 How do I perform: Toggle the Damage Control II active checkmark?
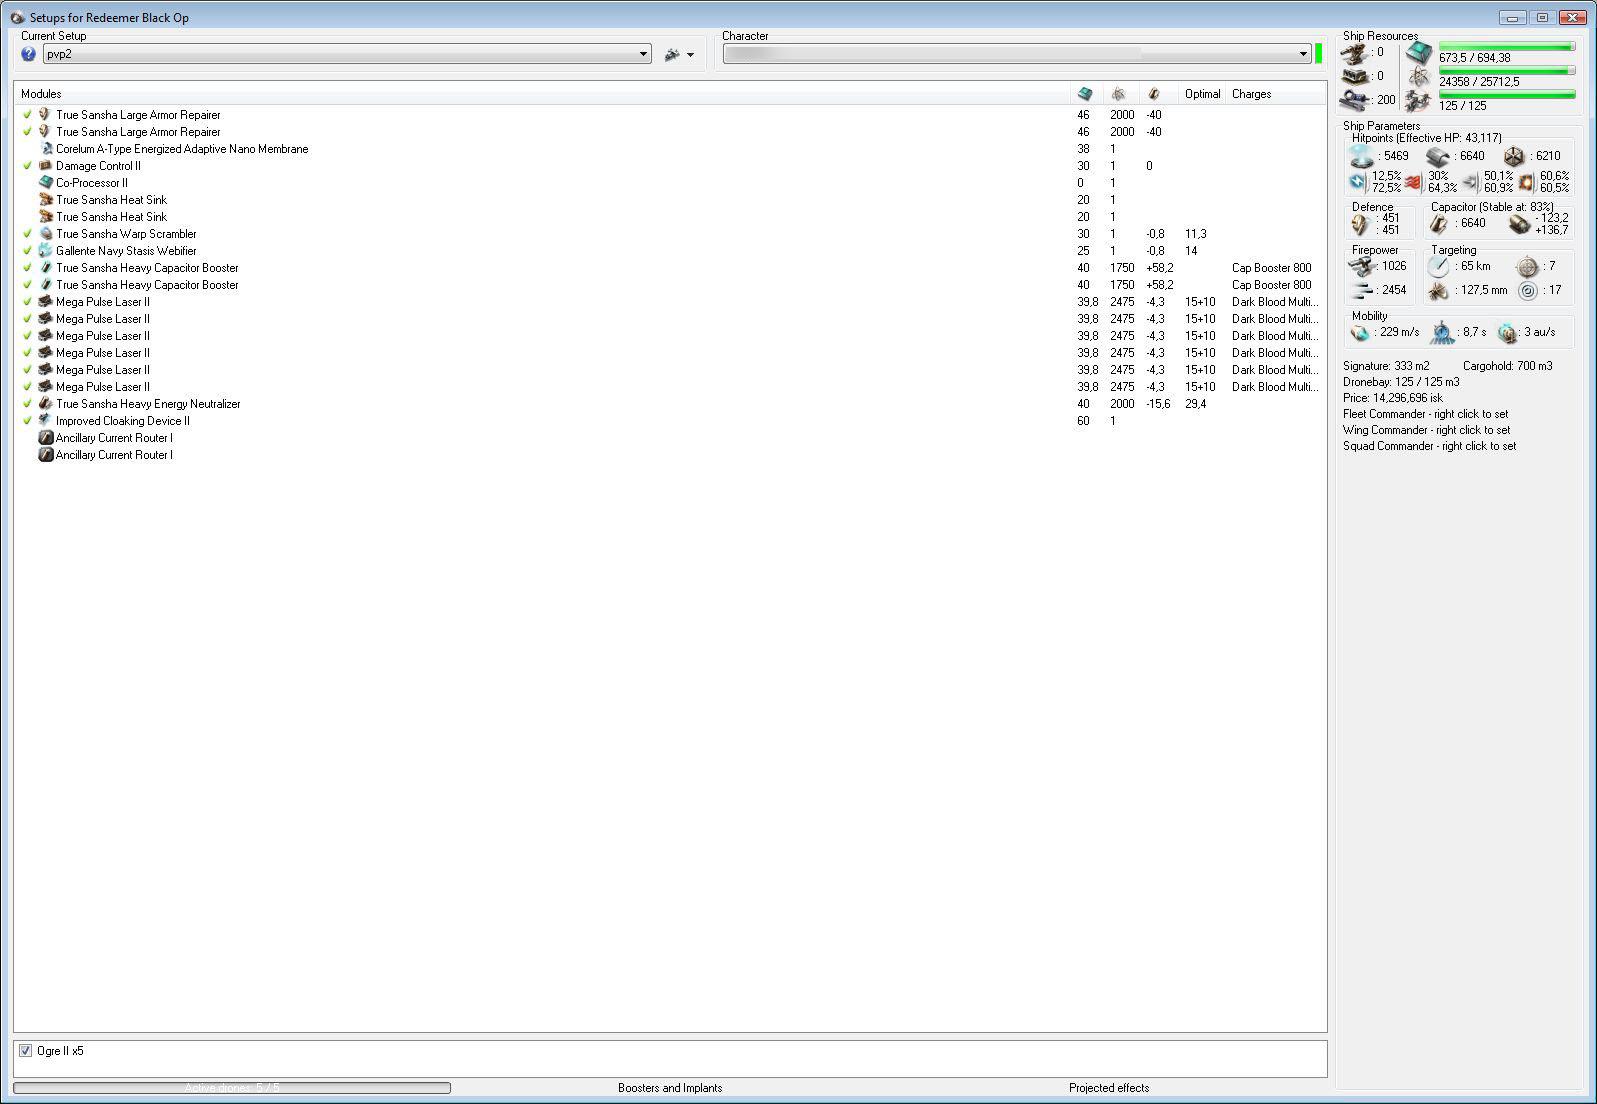[x=27, y=166]
